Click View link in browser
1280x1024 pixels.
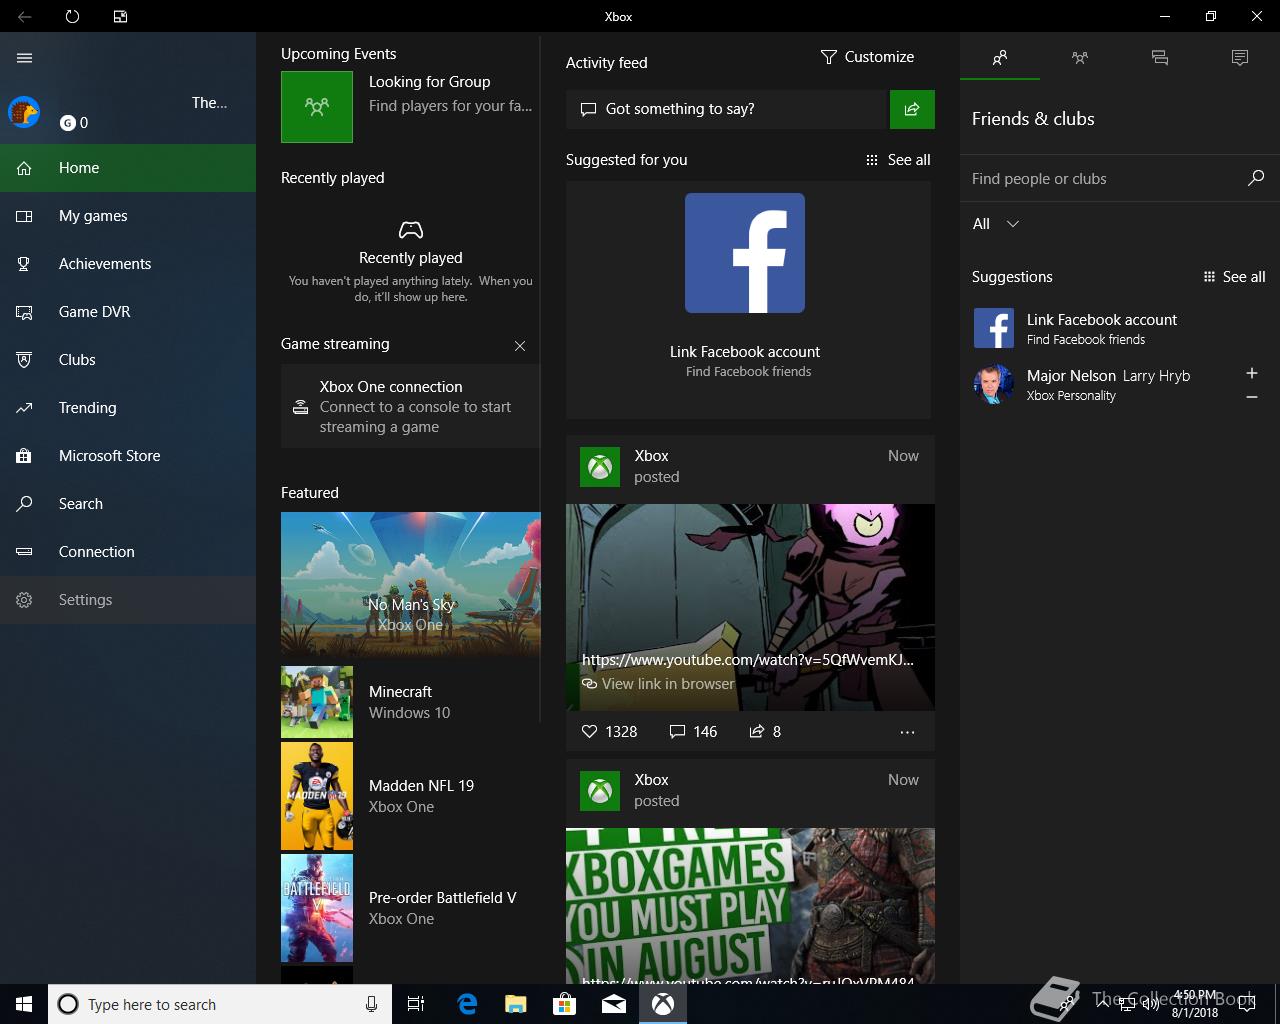pos(659,684)
